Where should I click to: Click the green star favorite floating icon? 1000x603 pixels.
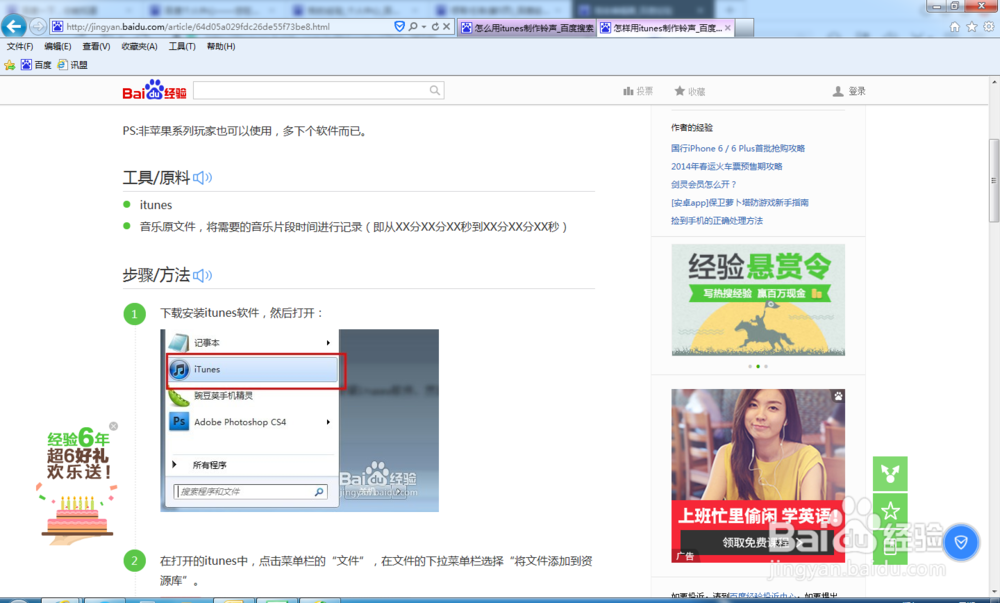coord(890,511)
